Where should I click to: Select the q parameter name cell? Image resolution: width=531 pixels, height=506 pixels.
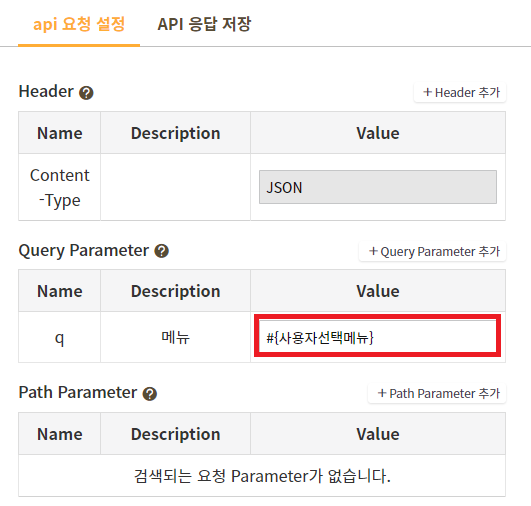[x=60, y=337]
